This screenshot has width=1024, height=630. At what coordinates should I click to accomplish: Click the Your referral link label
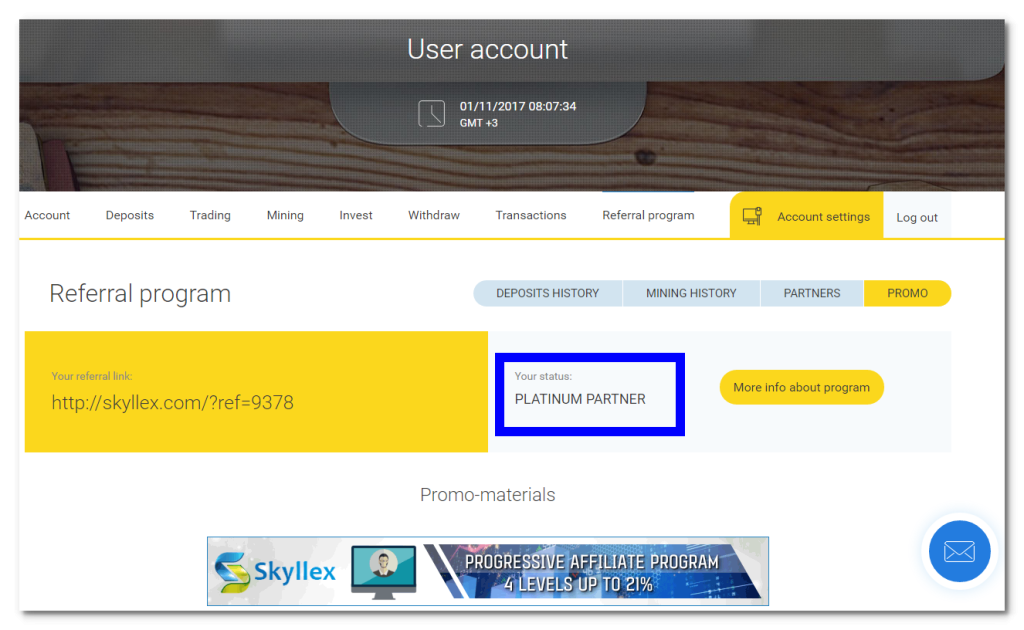coord(92,376)
